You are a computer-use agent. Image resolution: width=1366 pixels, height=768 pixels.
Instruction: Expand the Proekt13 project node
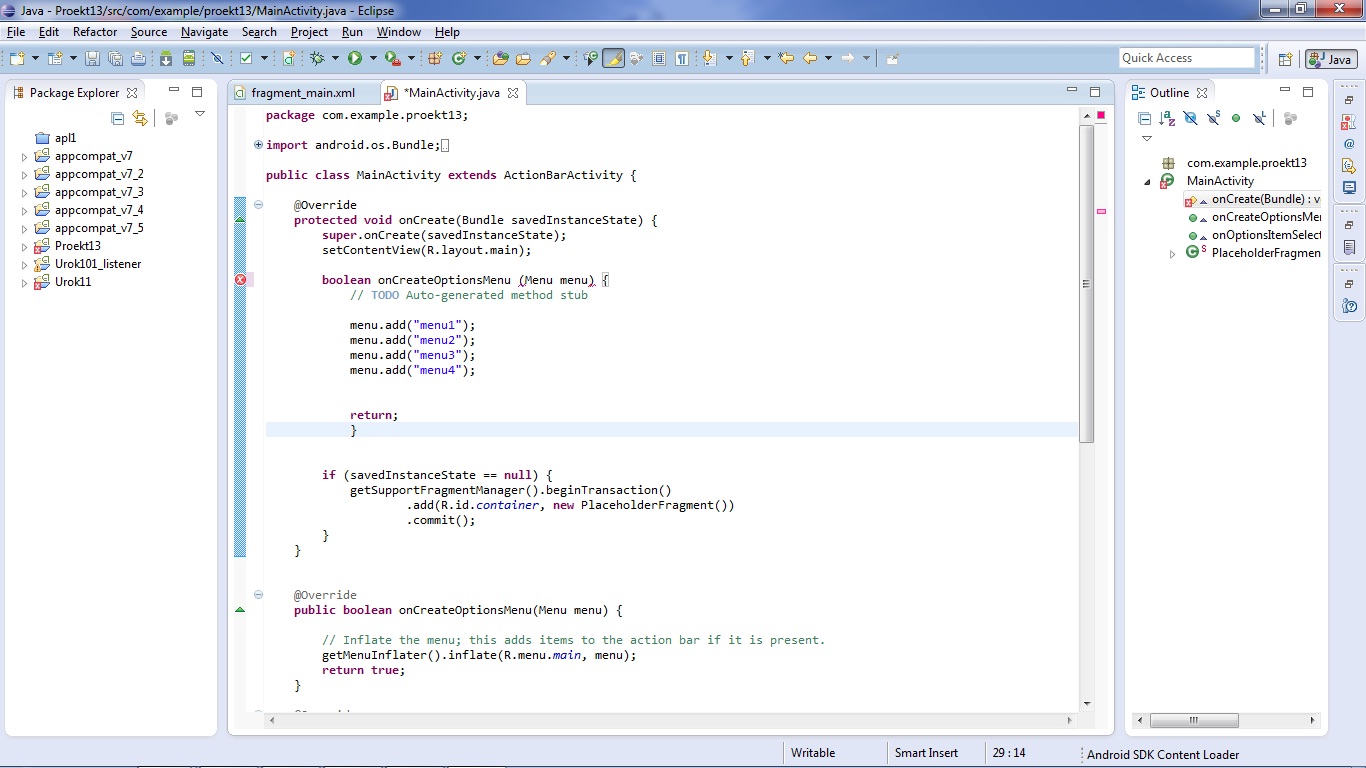(25, 247)
